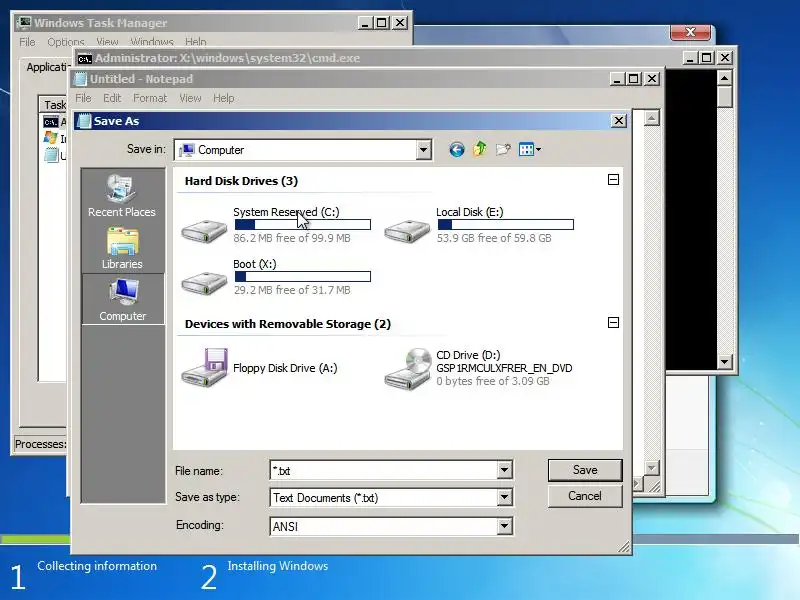
Task: Select System Reserved (C:) drive icon
Action: (x=204, y=231)
